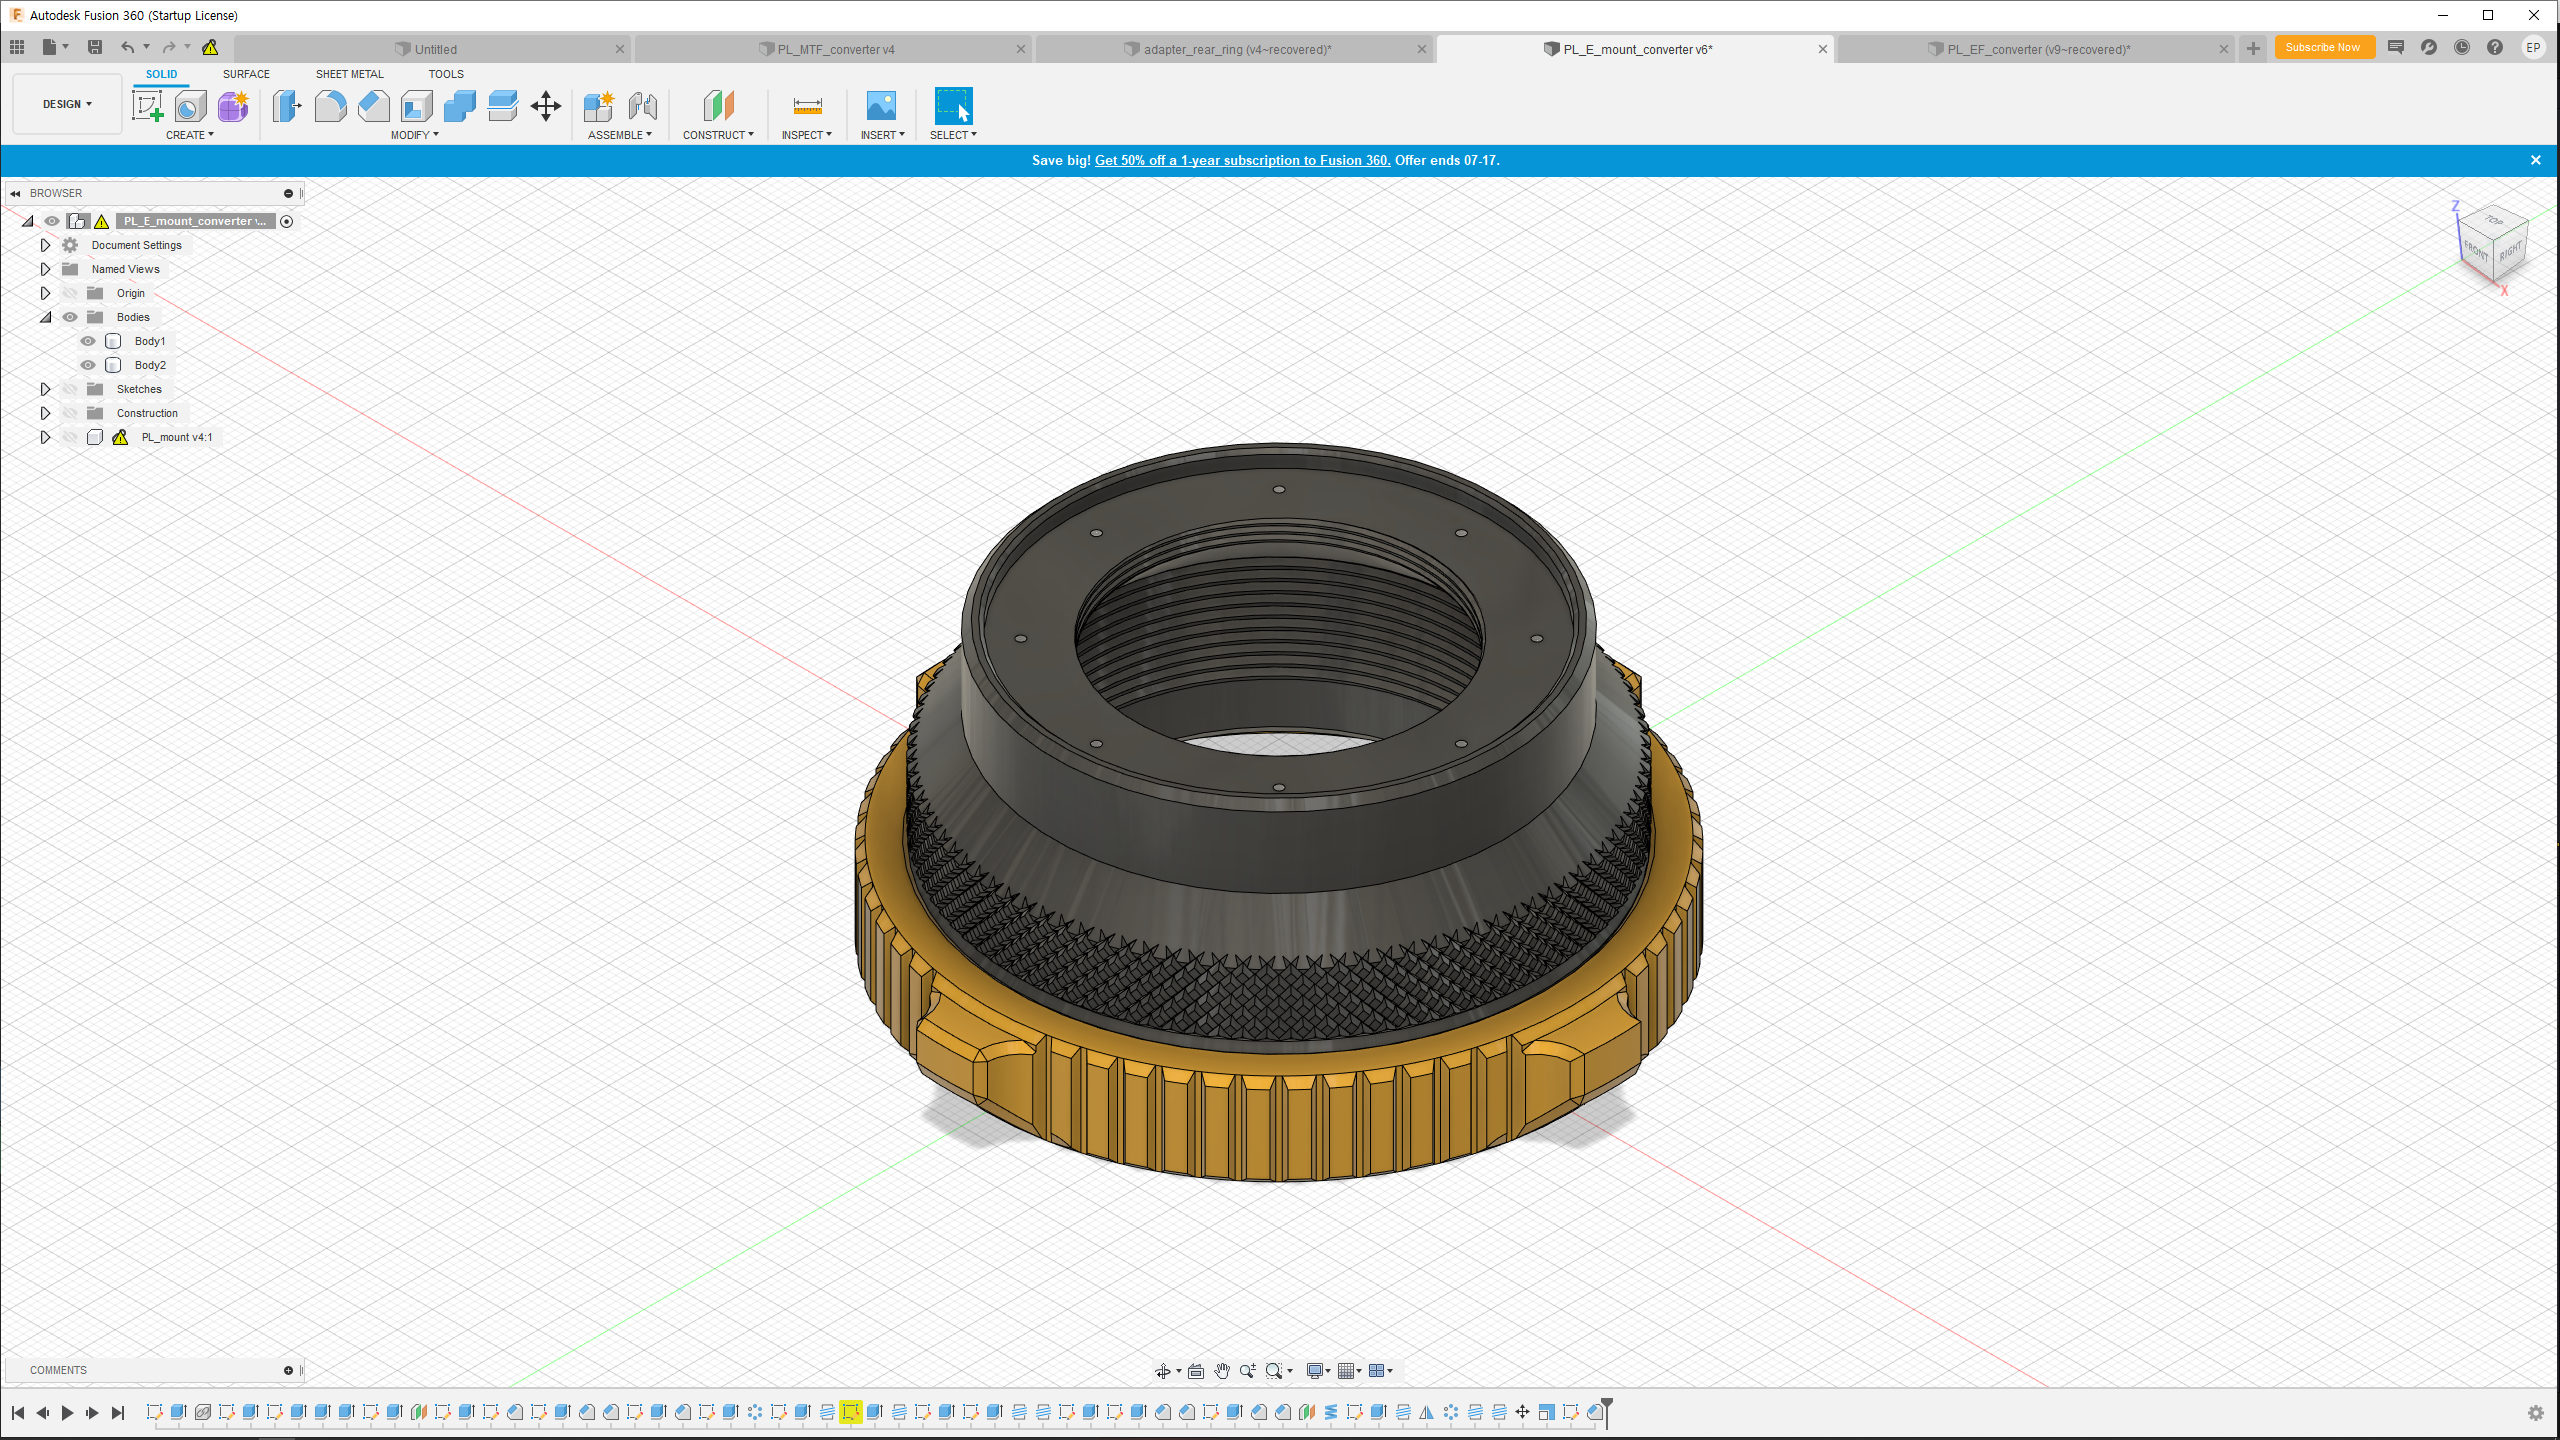Click the Save icon in top toolbar
This screenshot has width=2560, height=1440.
[95, 47]
